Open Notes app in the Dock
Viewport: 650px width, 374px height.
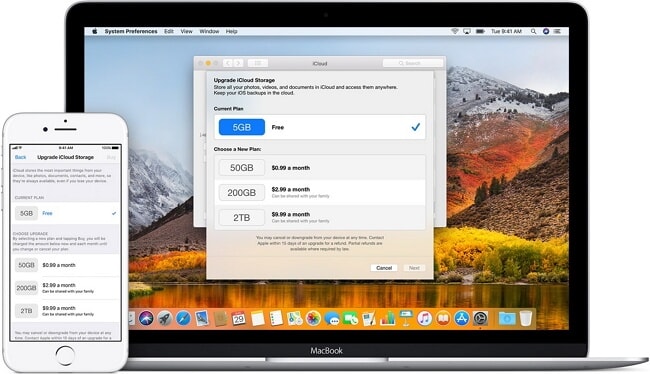pos(257,318)
